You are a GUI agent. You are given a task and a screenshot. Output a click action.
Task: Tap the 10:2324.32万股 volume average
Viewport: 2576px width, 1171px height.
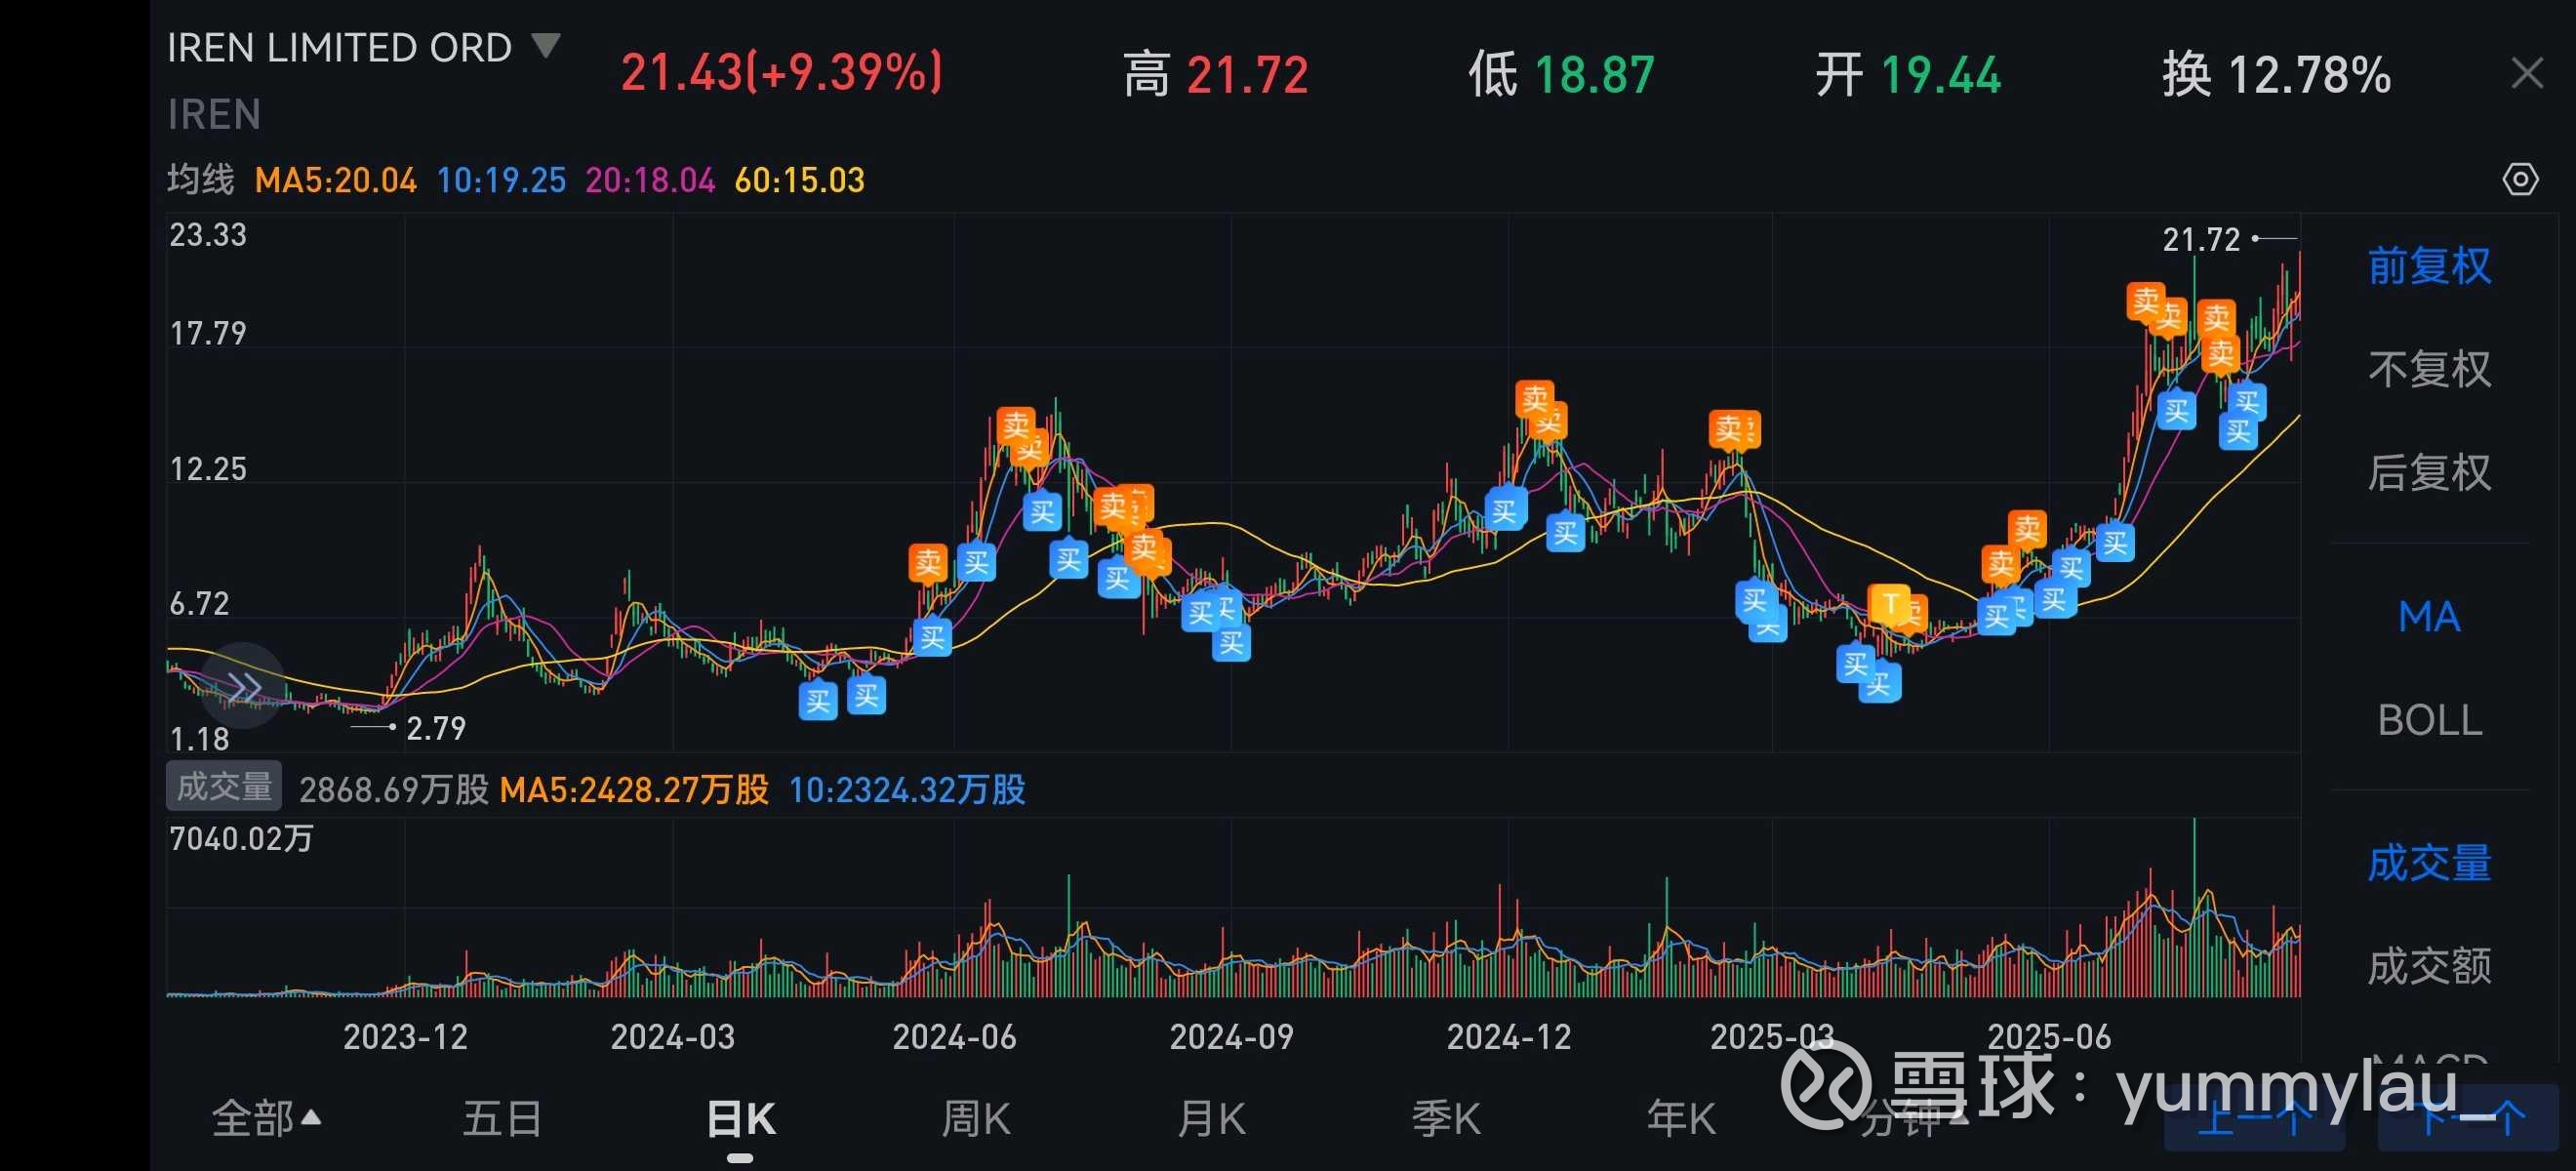click(907, 790)
